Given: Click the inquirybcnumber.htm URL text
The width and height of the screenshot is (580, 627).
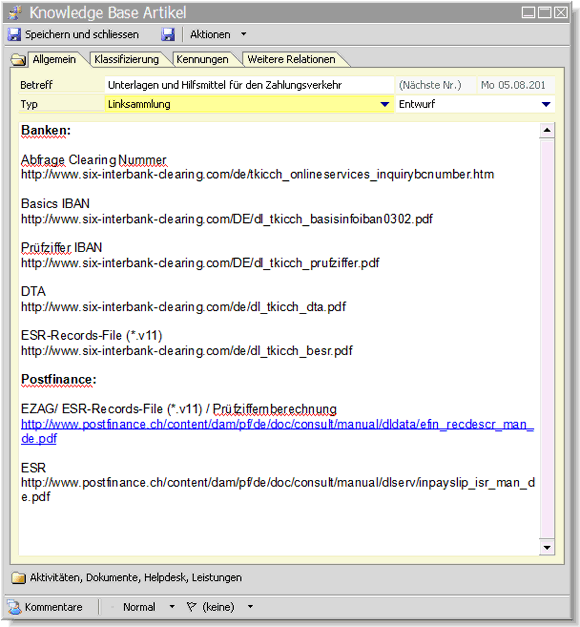Looking at the screenshot, I should (x=258, y=174).
